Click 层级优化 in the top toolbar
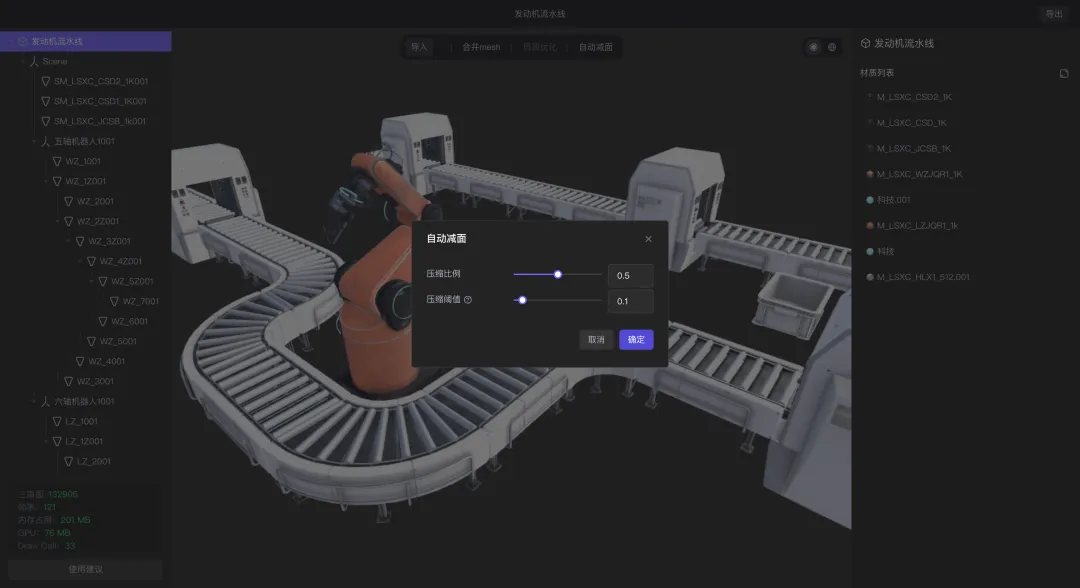Image resolution: width=1080 pixels, height=588 pixels. click(539, 47)
